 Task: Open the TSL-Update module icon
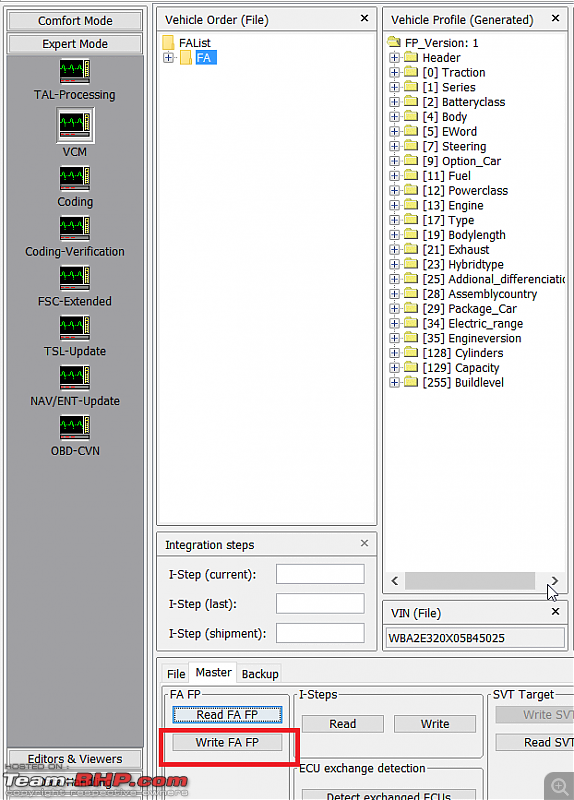click(x=74, y=328)
